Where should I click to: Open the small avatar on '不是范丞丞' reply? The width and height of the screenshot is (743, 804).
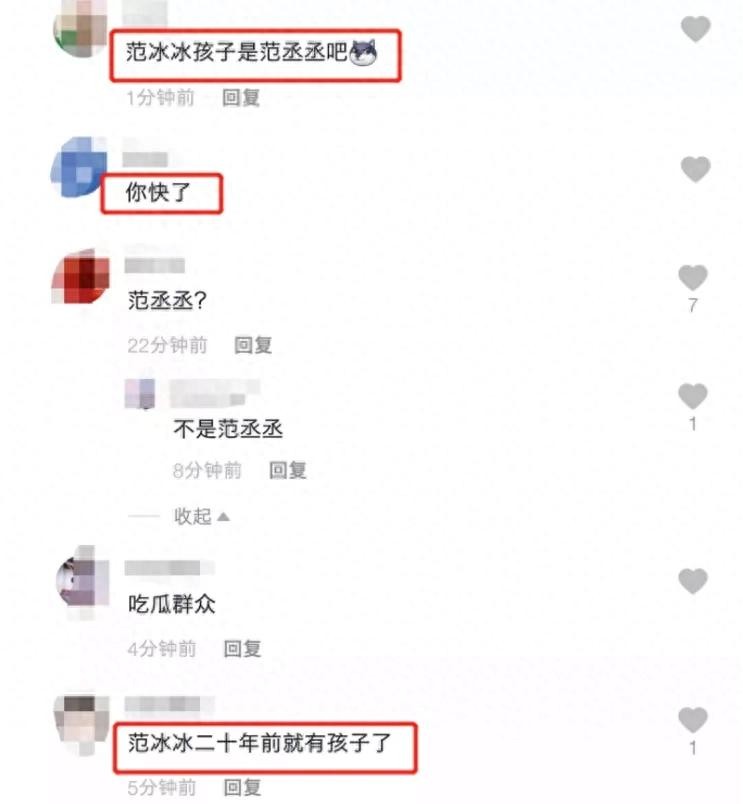[x=140, y=394]
